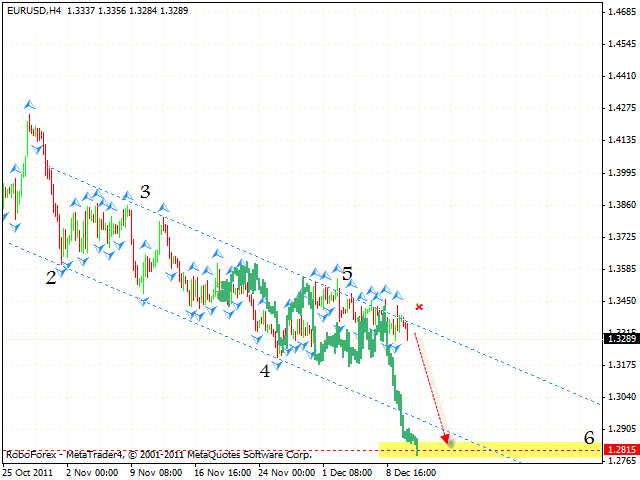Click wave label 5 near the upper channel line
This screenshot has width=640, height=480.
point(347,272)
